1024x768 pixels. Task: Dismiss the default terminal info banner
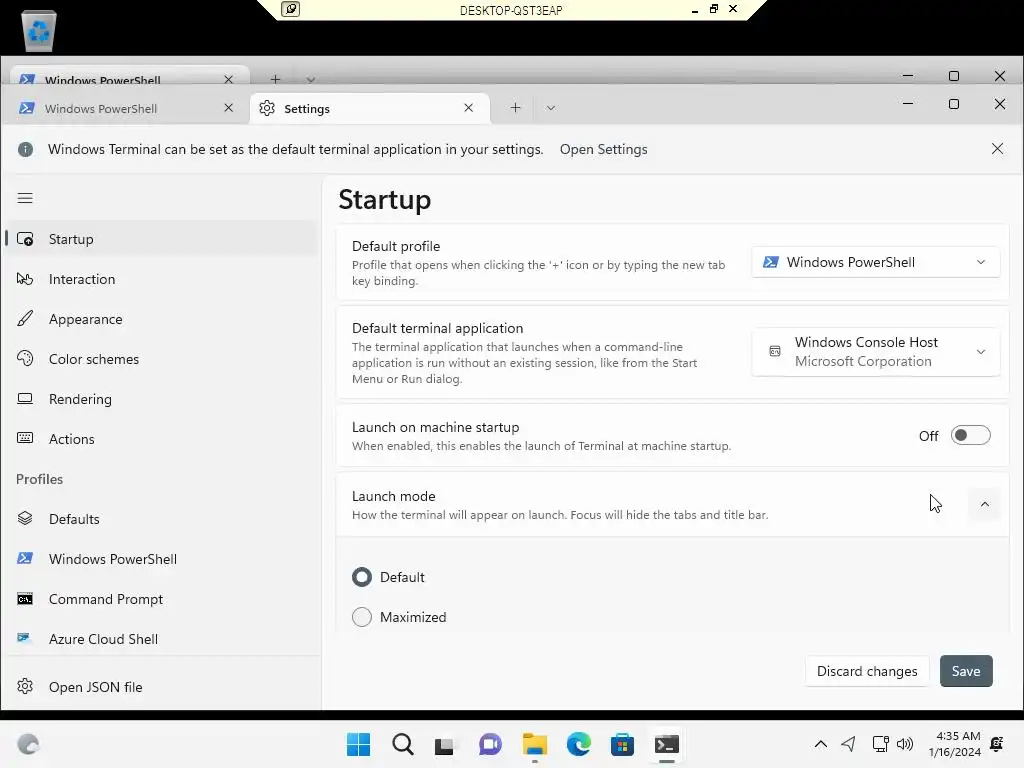997,149
